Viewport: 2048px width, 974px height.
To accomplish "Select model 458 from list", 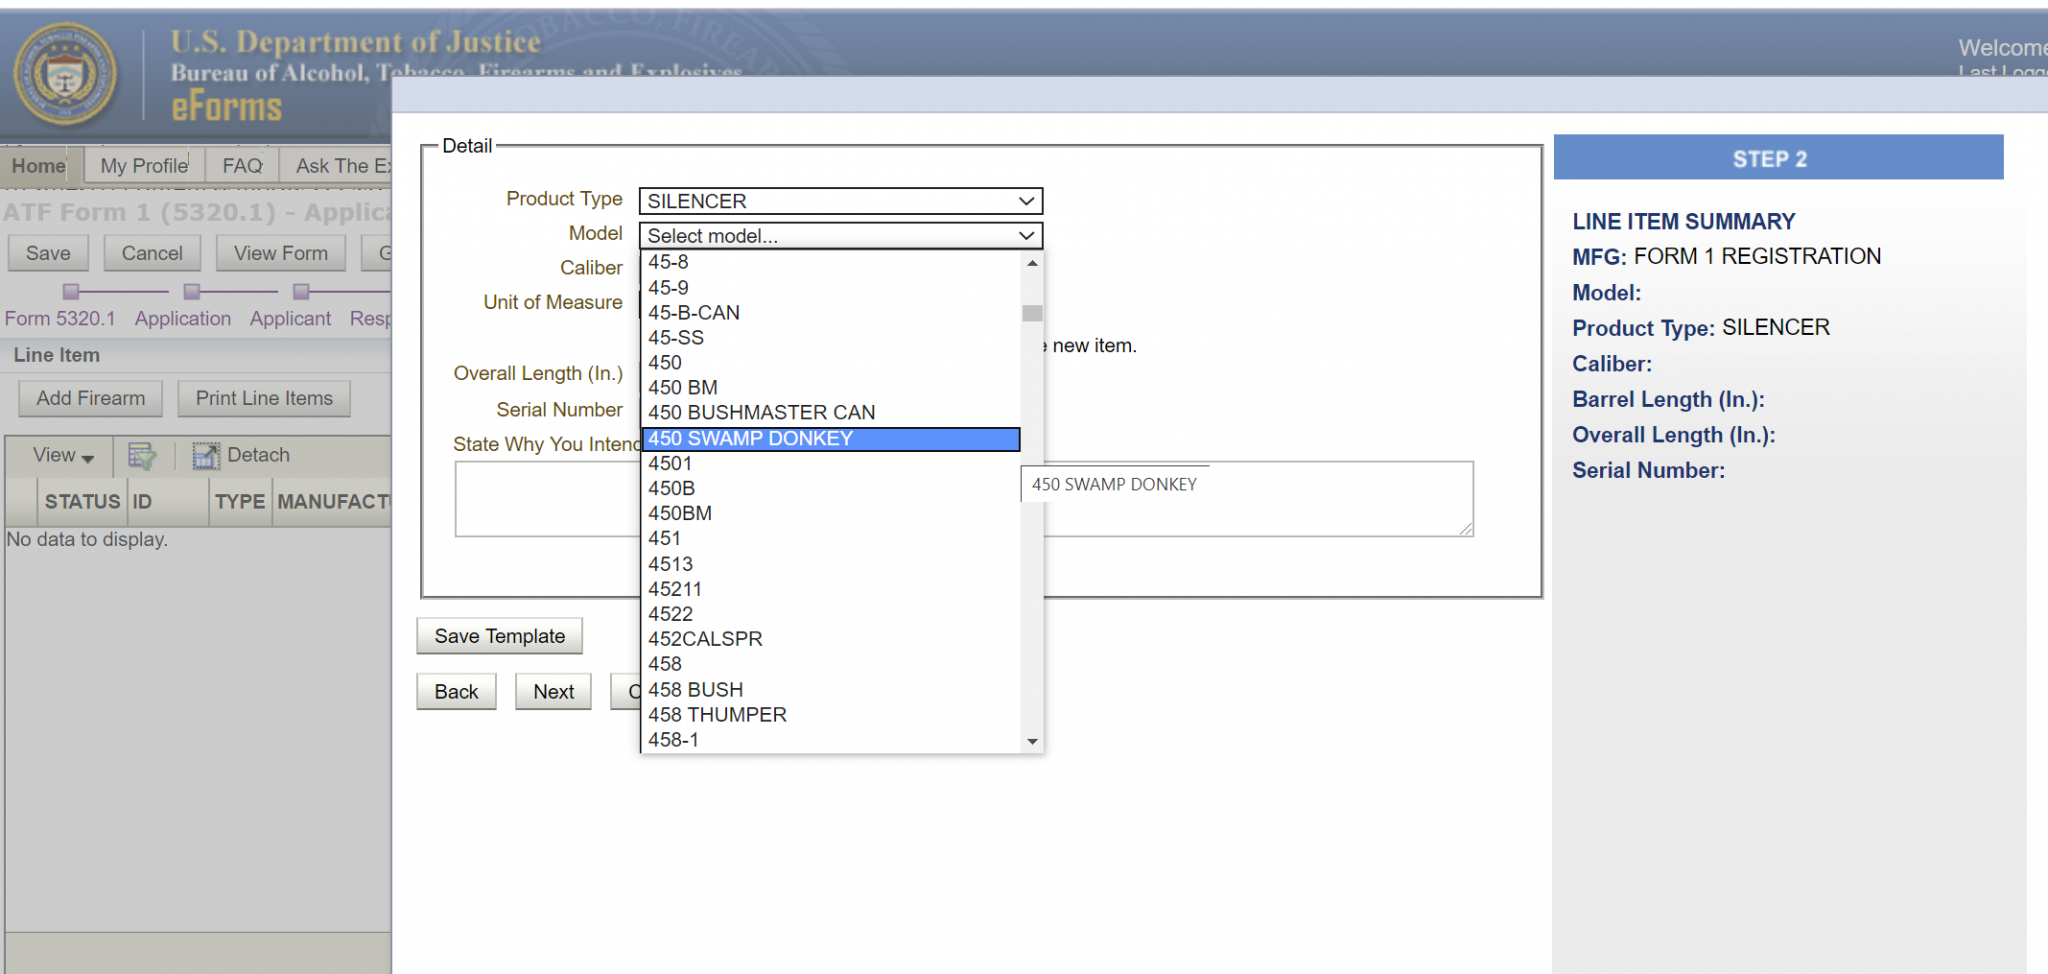I will (830, 664).
